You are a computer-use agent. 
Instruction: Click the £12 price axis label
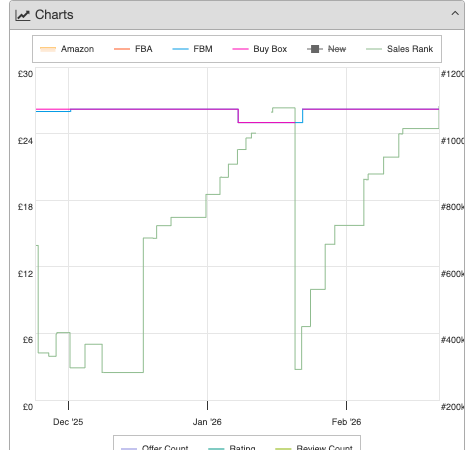click(25, 274)
